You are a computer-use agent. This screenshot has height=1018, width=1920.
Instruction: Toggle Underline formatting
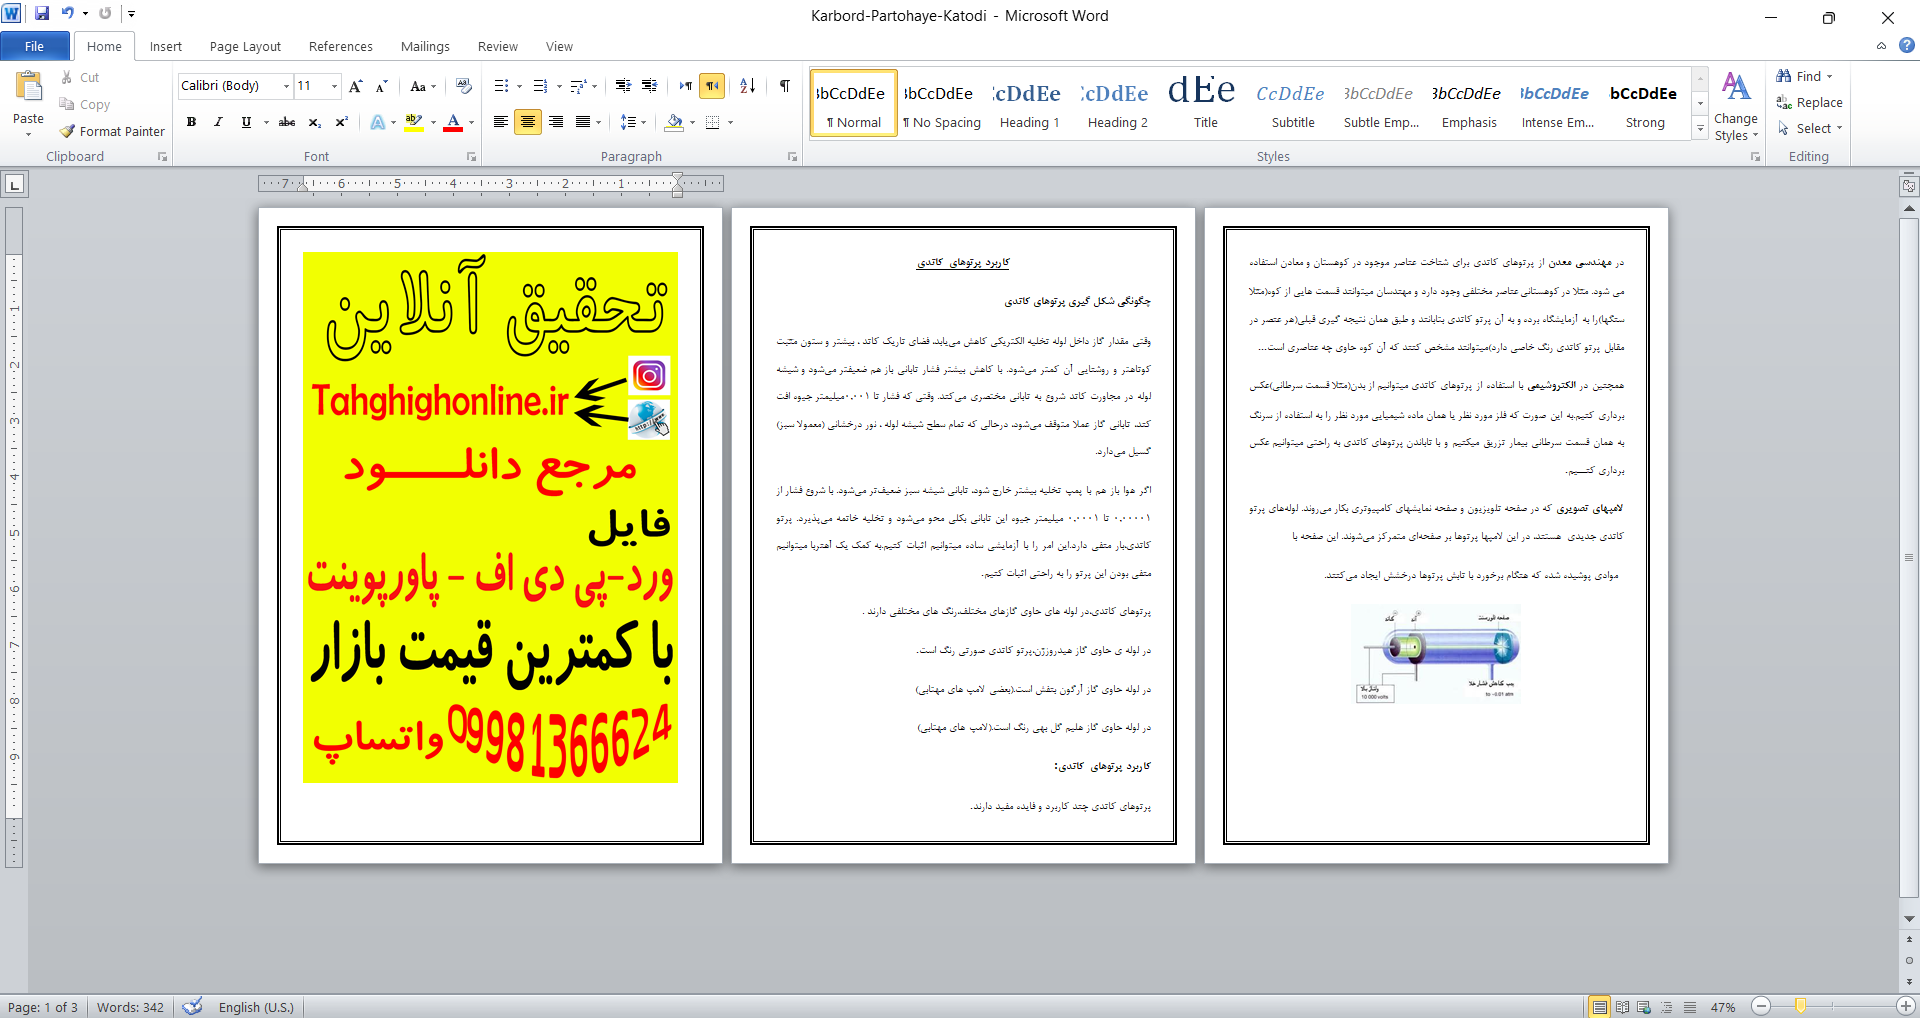246,122
